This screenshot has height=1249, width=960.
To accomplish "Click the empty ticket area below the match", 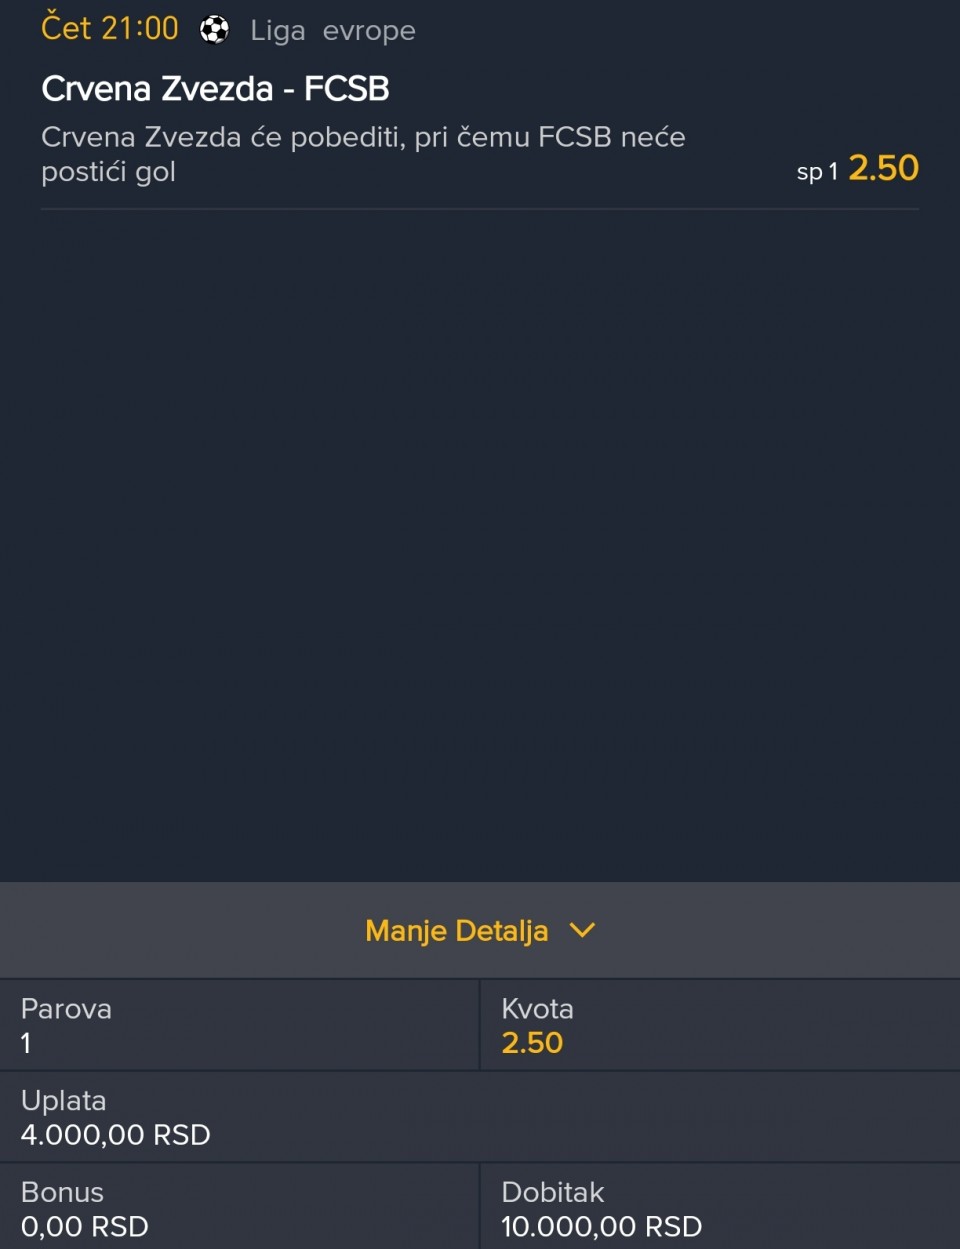I will [480, 540].
